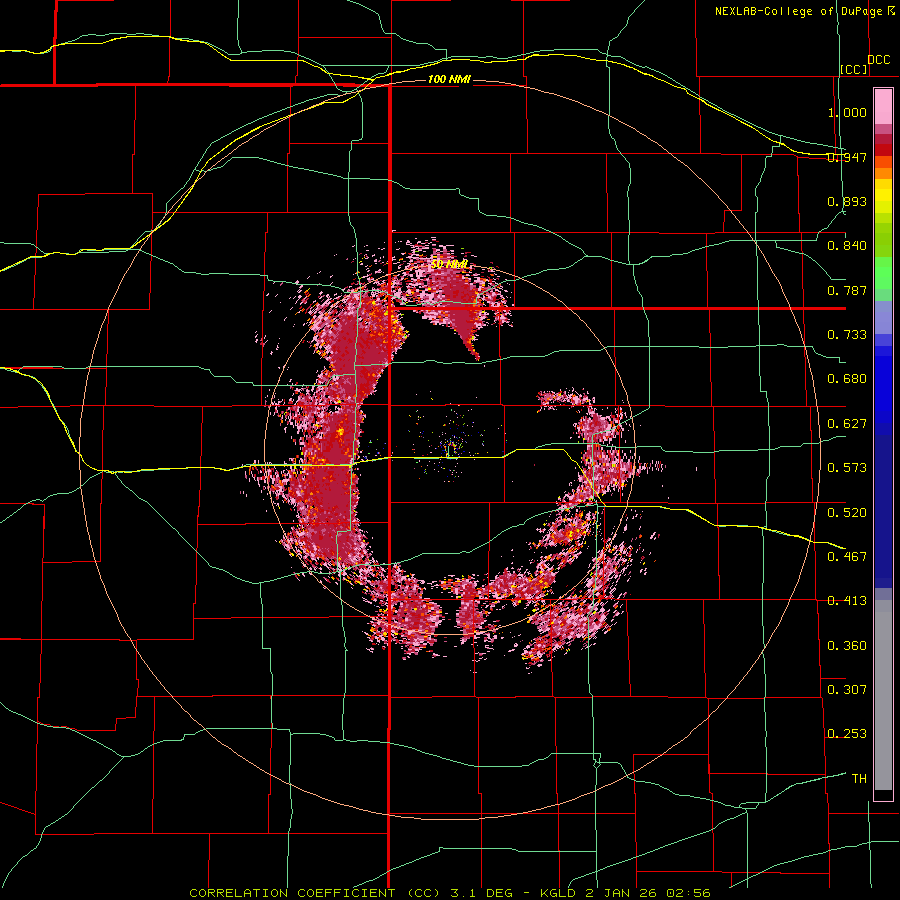900x900 pixels.
Task: Click the 0.840 scale value
Action: tap(847, 246)
